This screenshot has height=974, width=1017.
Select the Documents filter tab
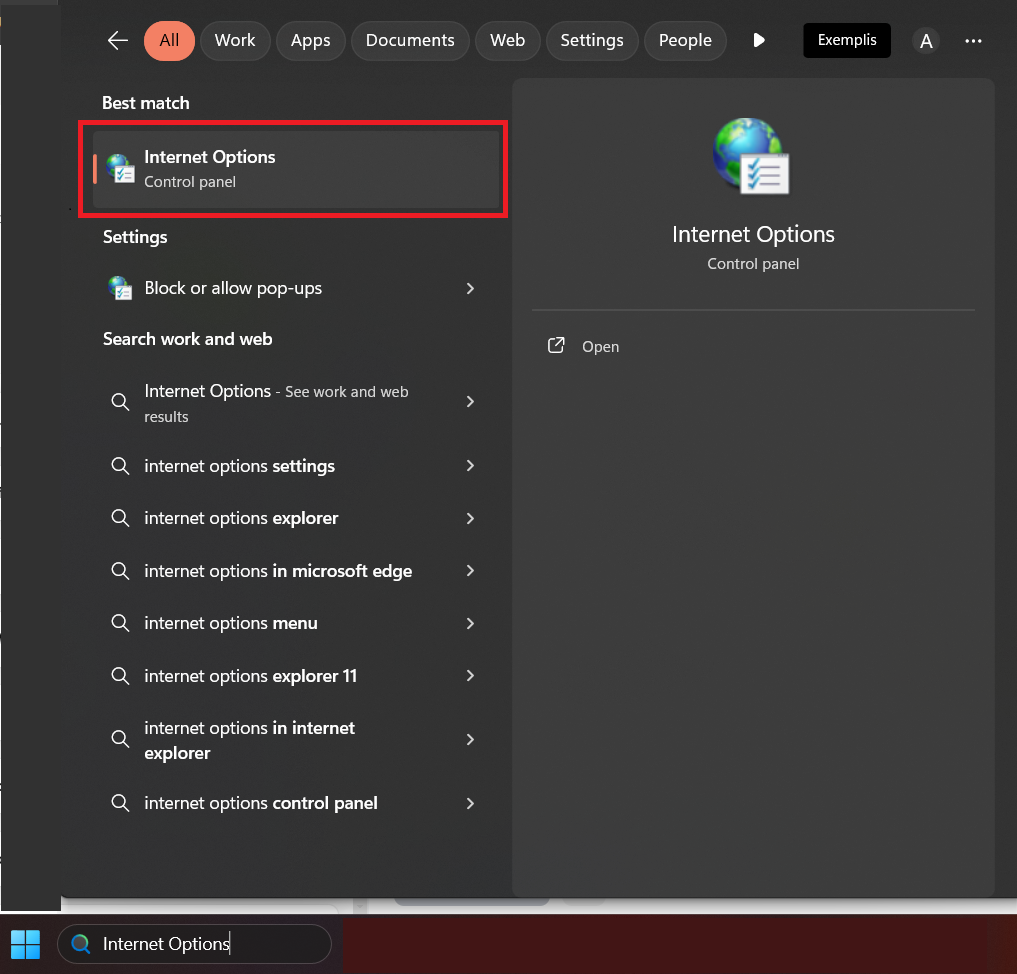tap(410, 41)
